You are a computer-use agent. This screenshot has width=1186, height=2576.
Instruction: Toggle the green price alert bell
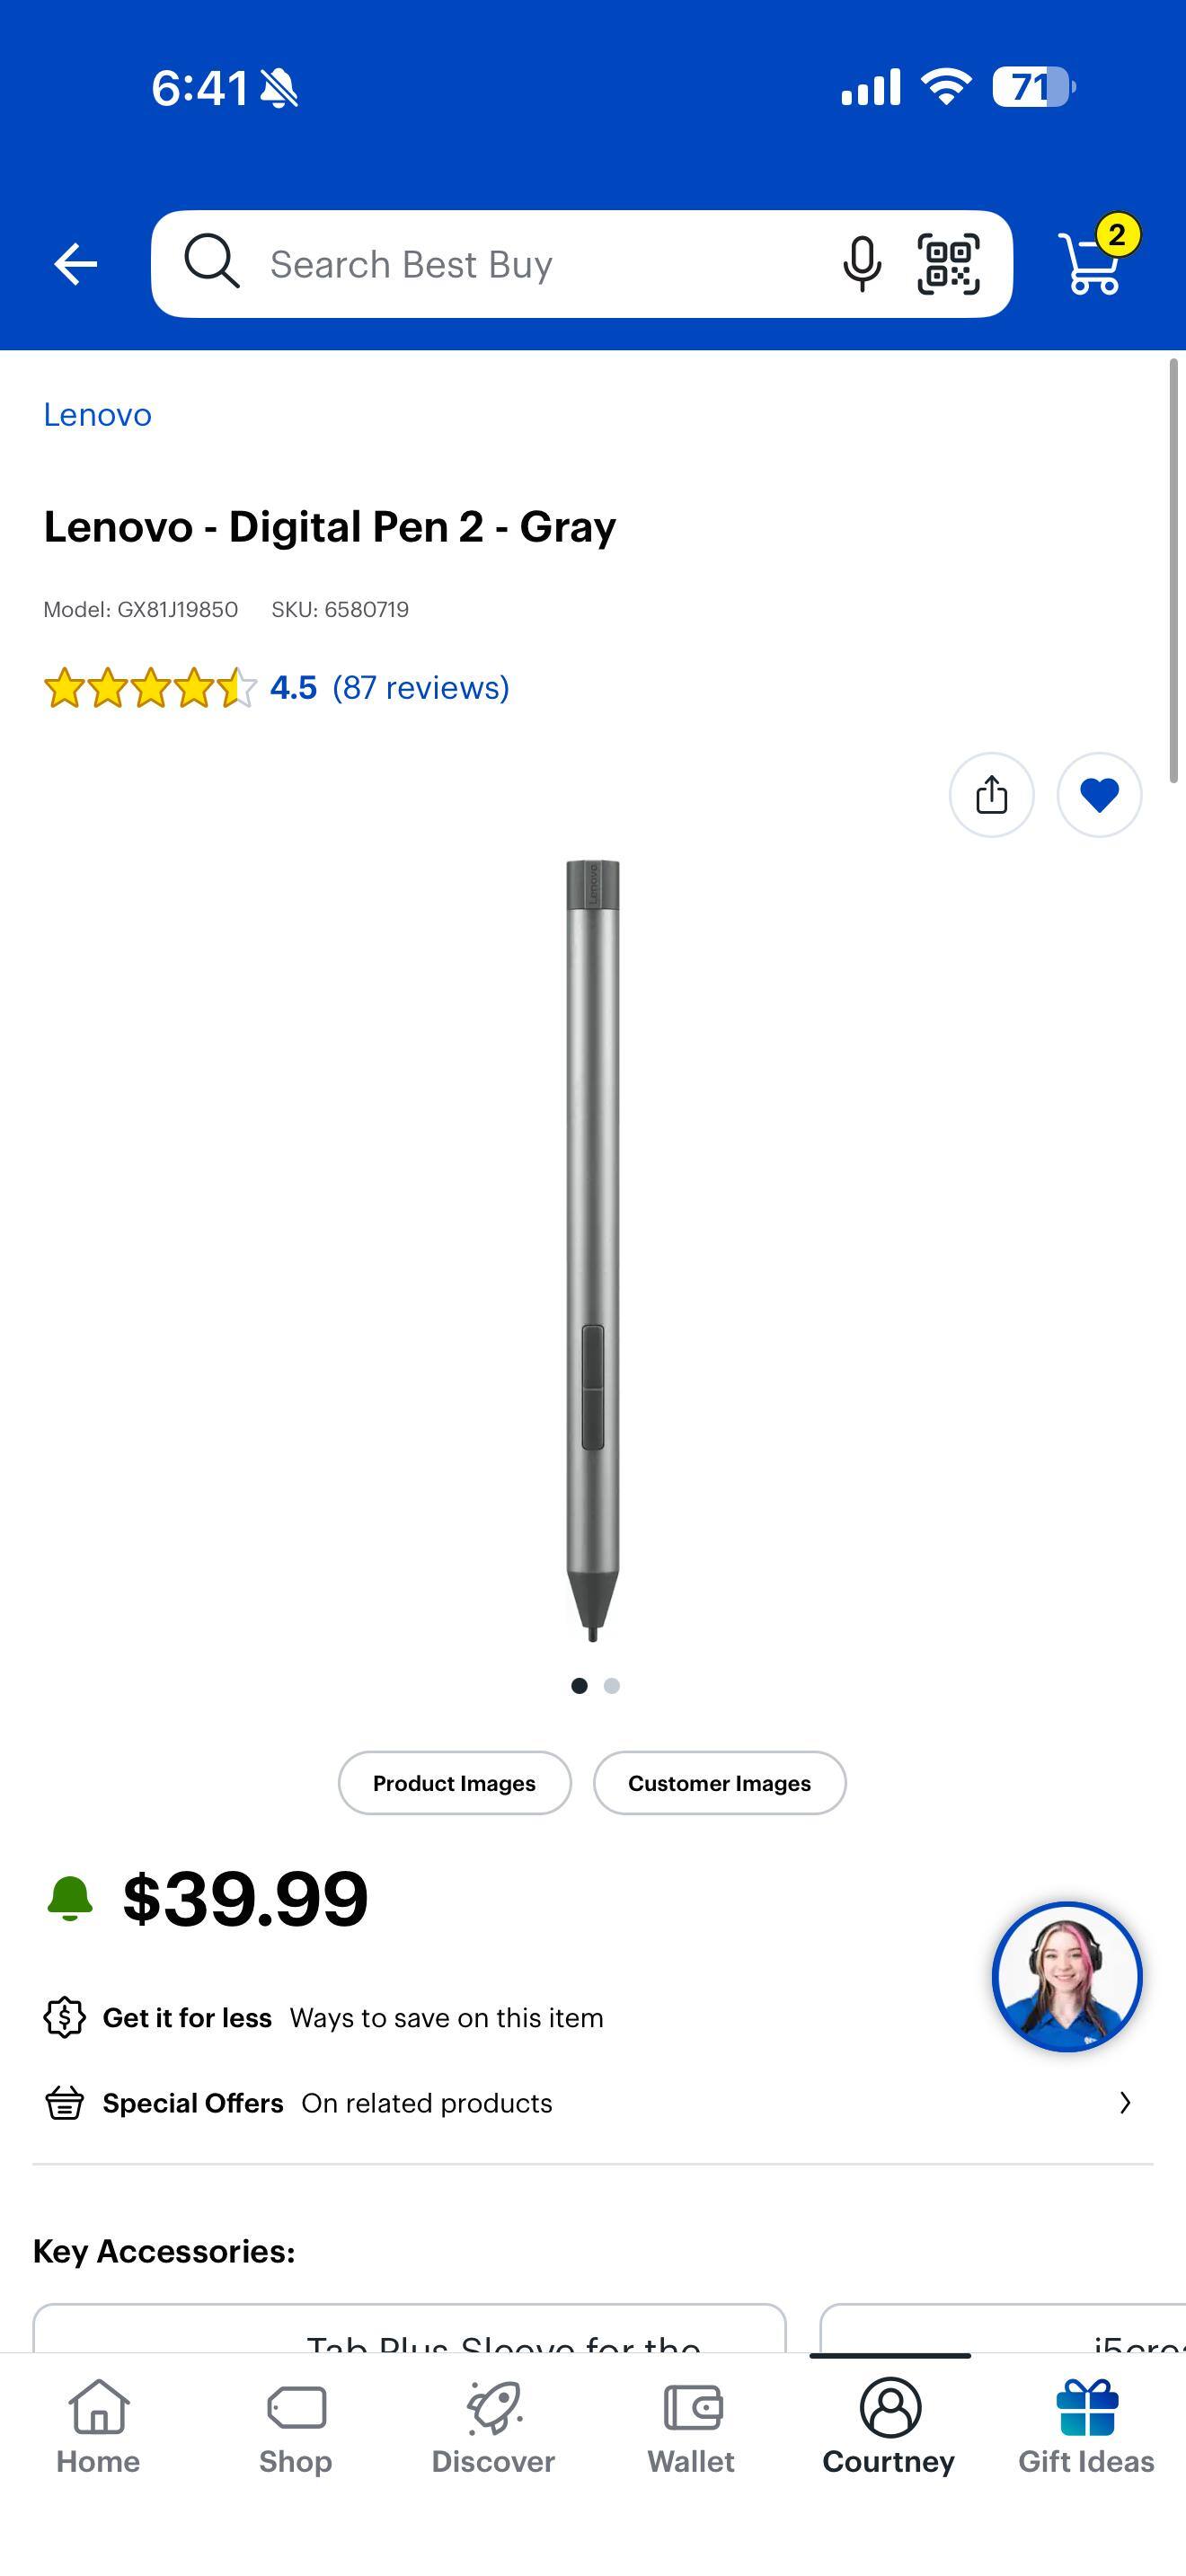[x=70, y=1898]
